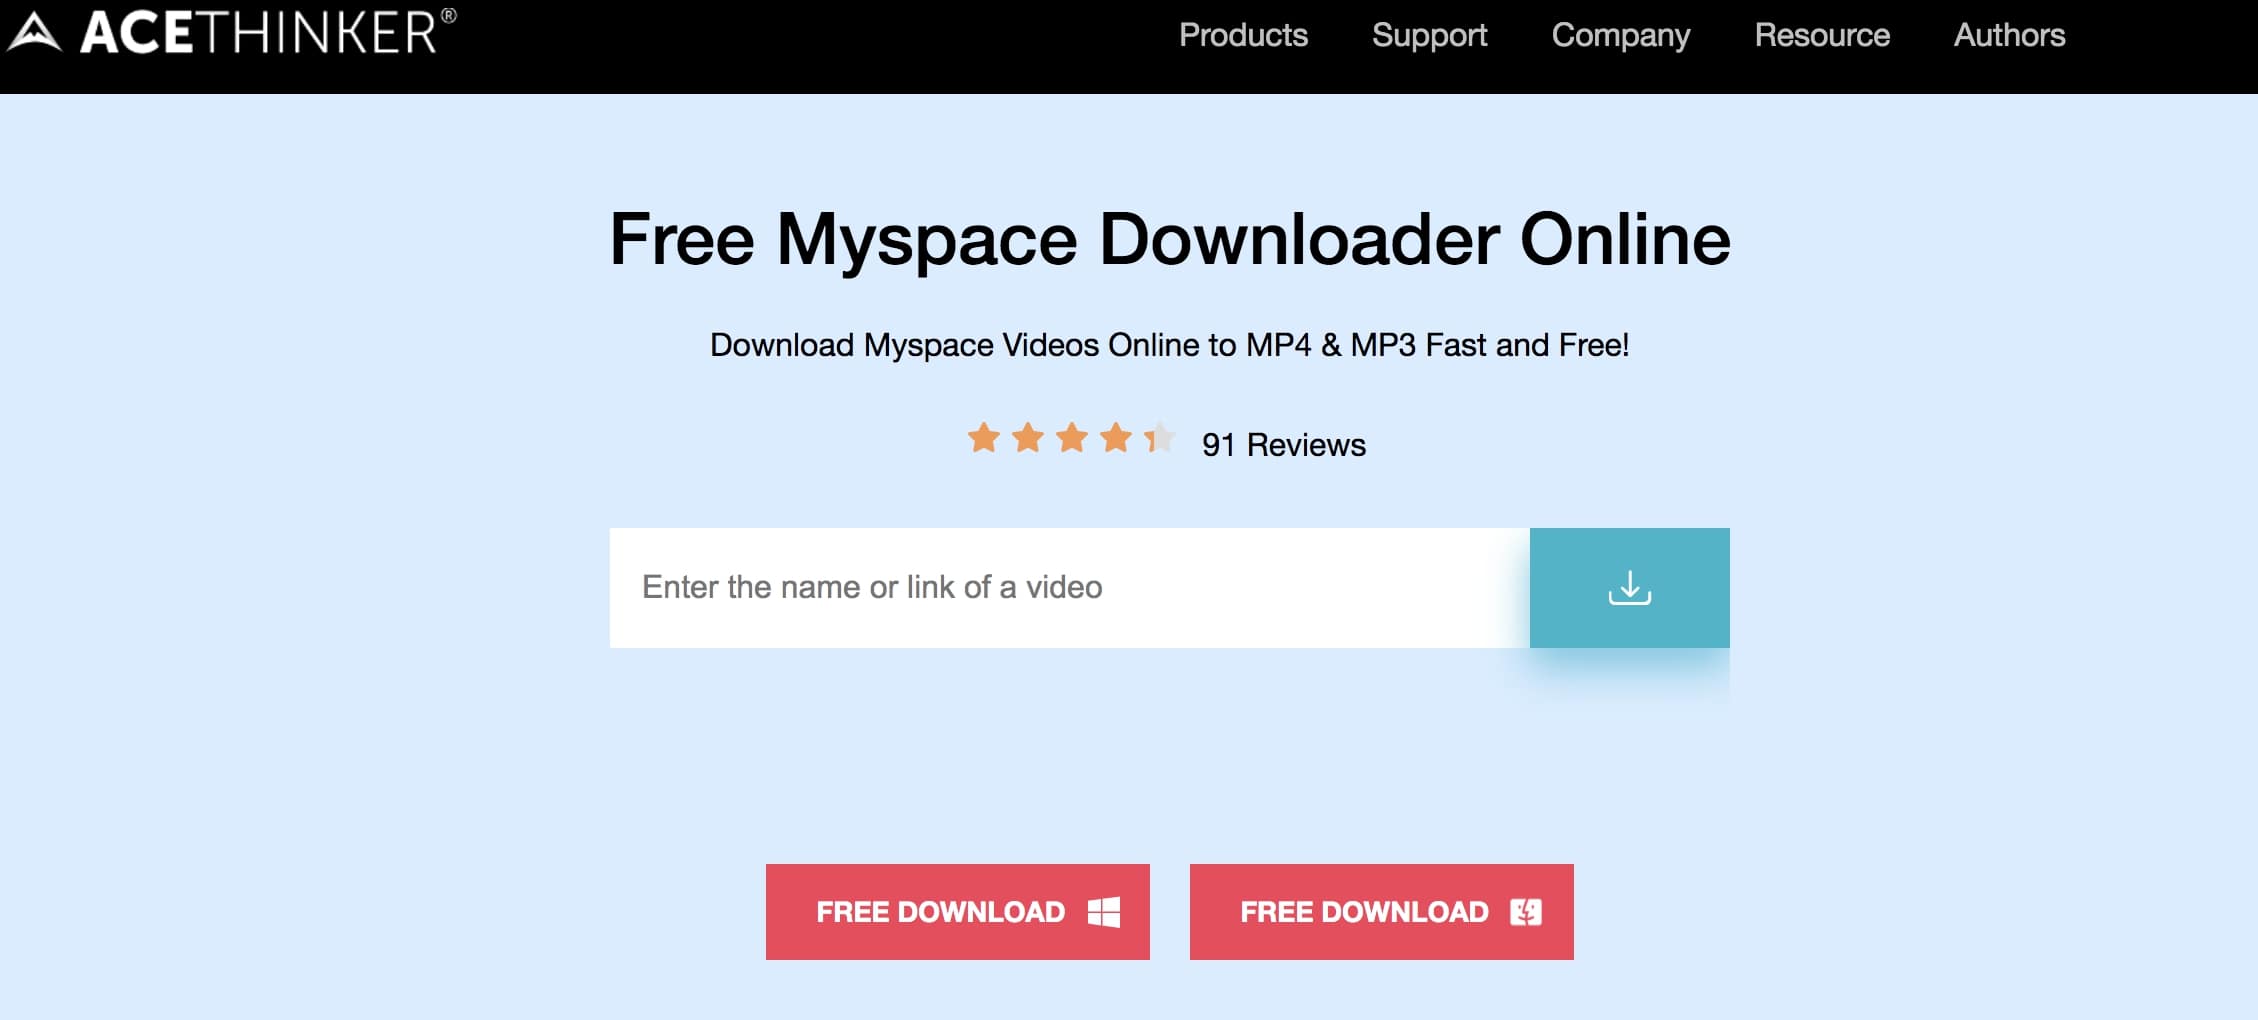Click Free Download for Mac
2258x1020 pixels.
point(1382,912)
